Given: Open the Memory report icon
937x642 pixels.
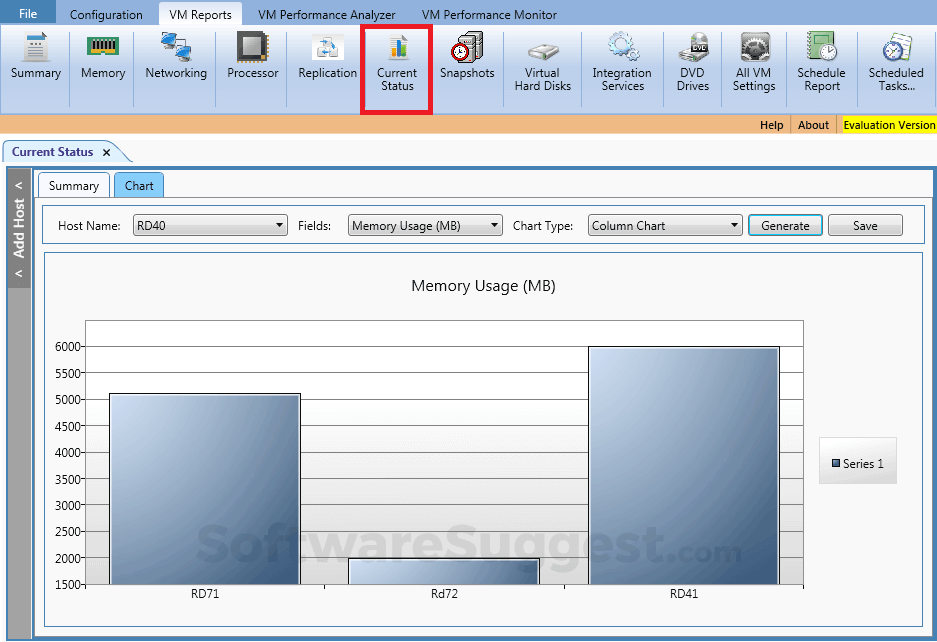Looking at the screenshot, I should 101,62.
